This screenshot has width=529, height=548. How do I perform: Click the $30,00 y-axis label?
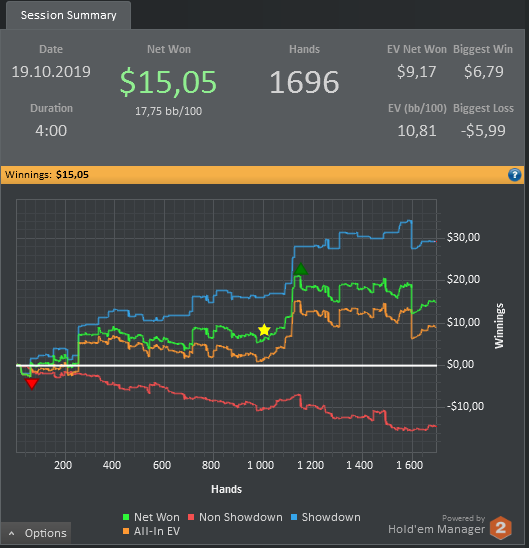[x=463, y=237]
